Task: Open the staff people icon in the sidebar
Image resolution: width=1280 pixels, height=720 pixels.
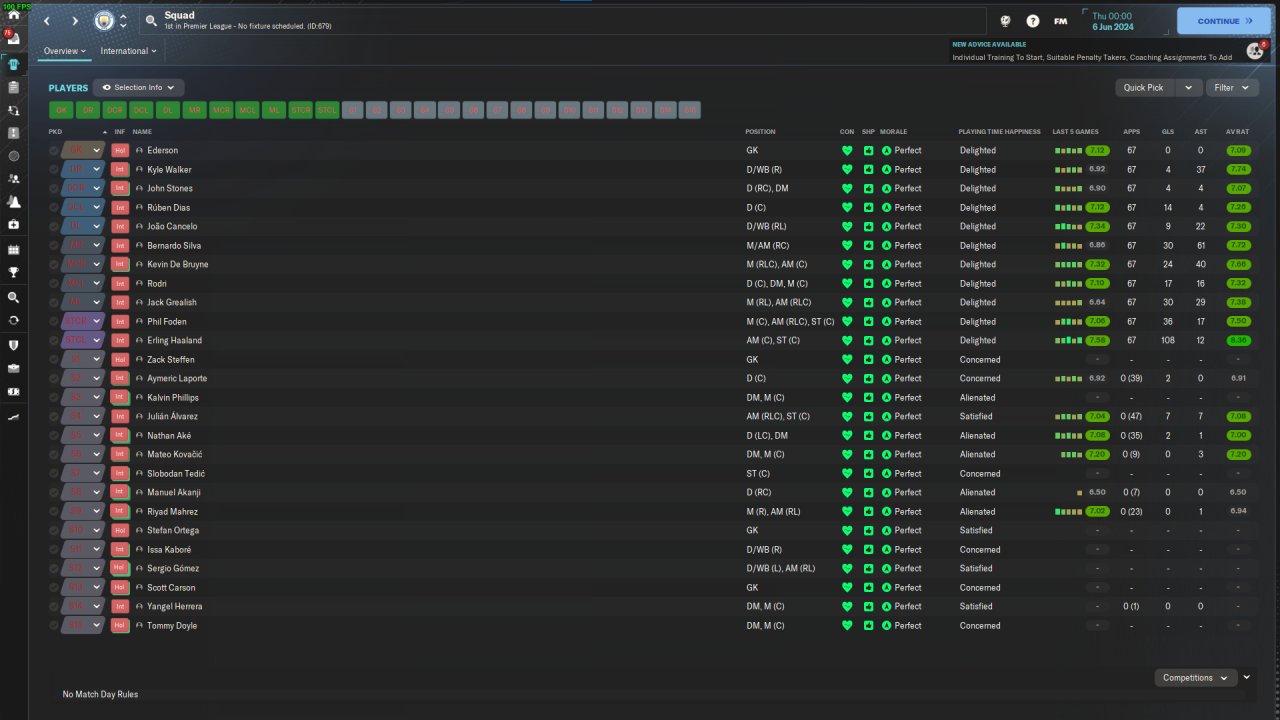Action: coord(14,179)
